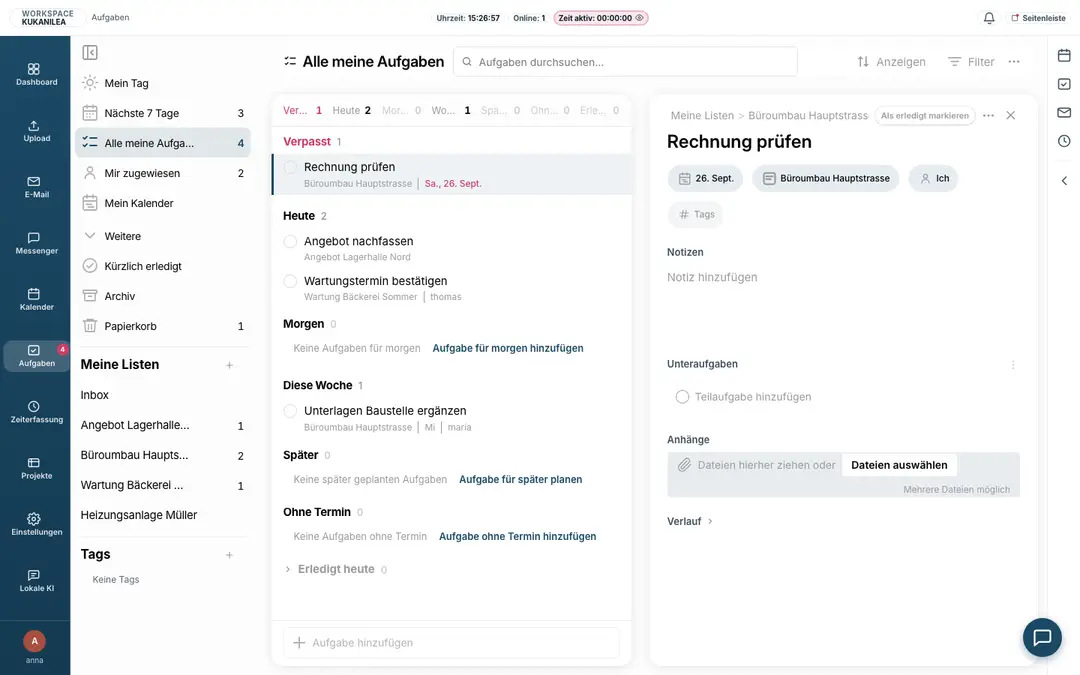Add a new tag with plus icon
This screenshot has width=1080, height=675.
tap(229, 554)
